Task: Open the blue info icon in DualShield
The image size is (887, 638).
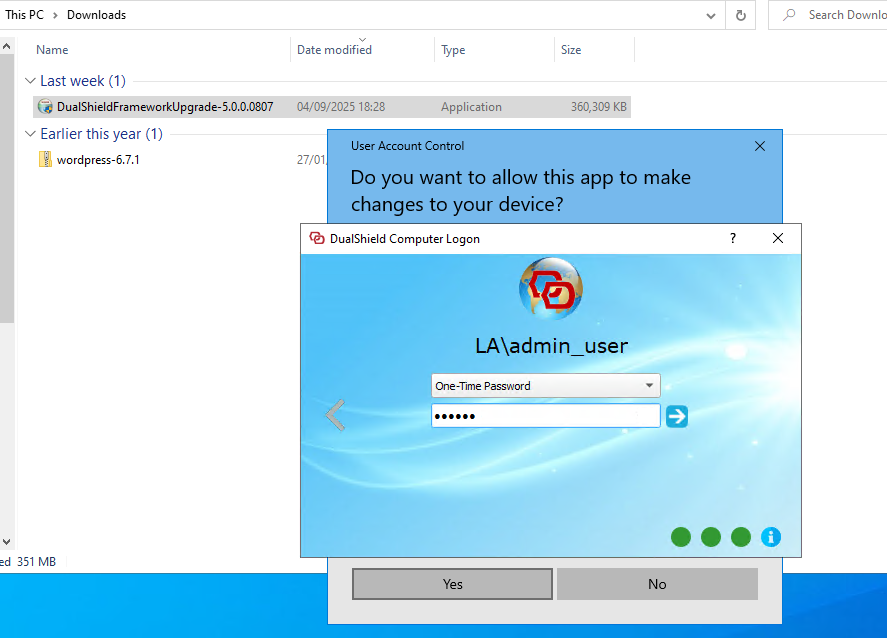Action: (x=770, y=537)
